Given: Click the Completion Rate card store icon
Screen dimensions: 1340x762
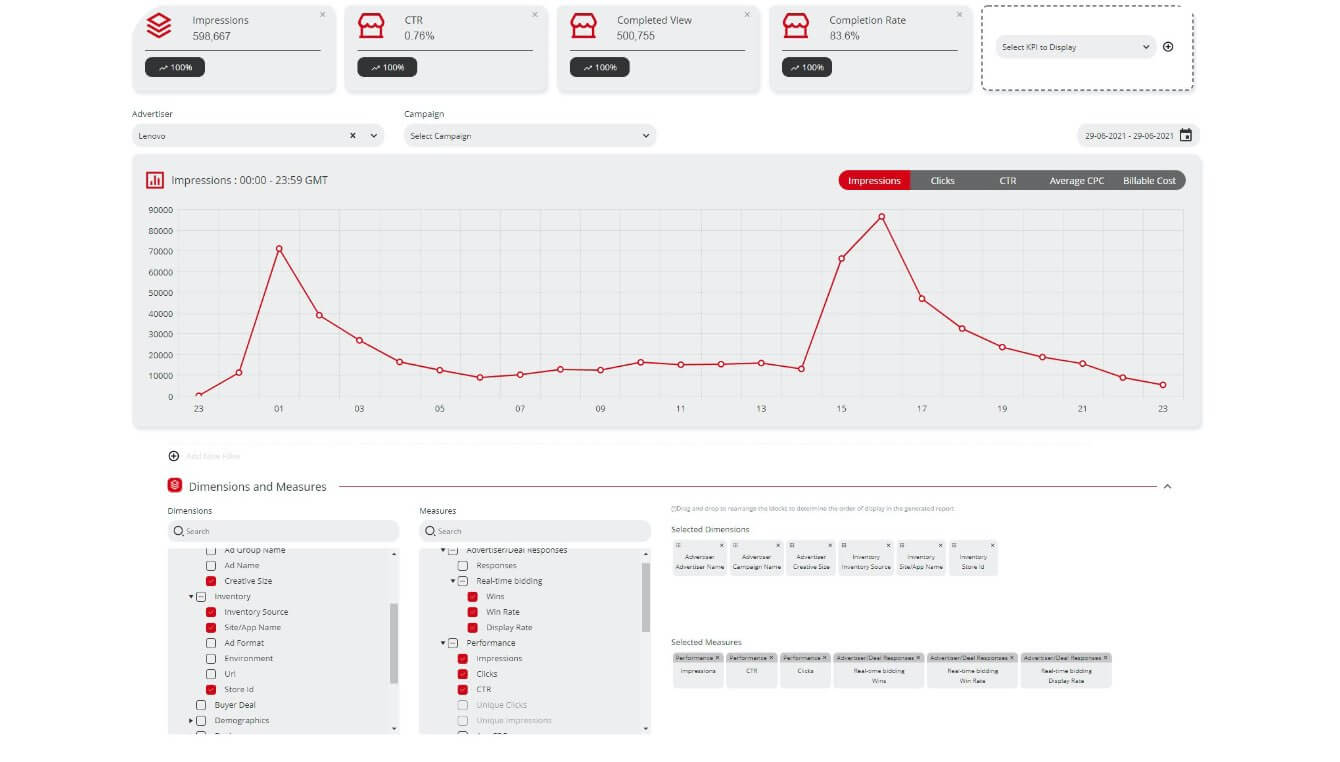Looking at the screenshot, I should click(795, 26).
